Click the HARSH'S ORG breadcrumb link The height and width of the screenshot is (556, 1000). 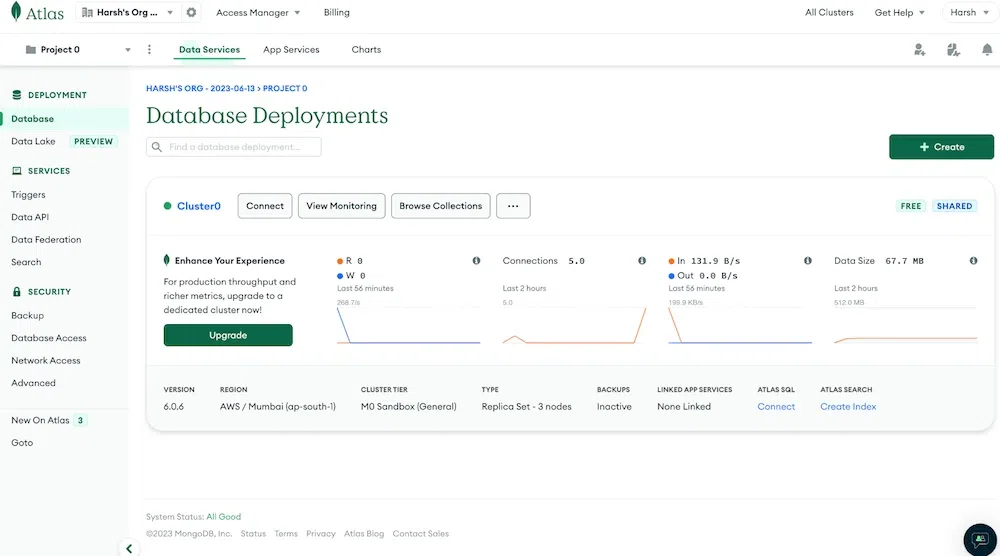(200, 89)
